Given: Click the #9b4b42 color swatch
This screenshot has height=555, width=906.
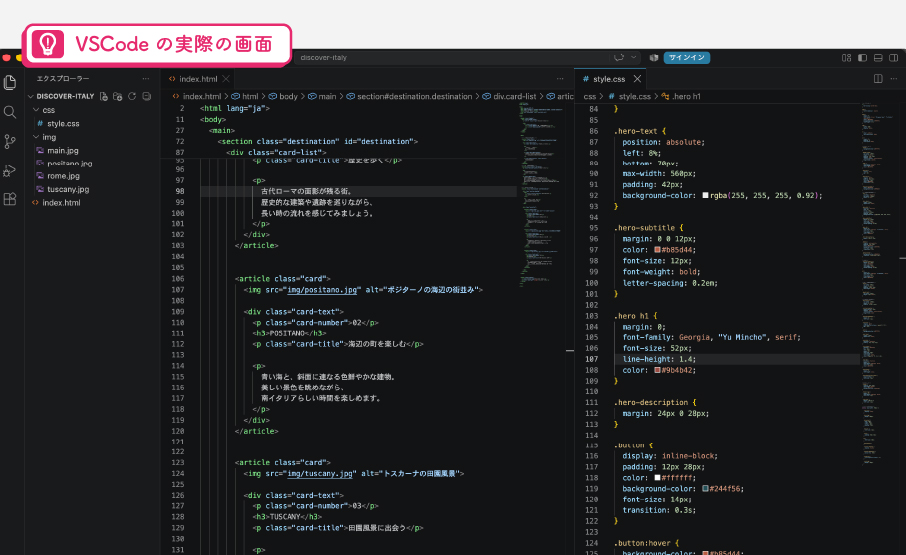Looking at the screenshot, I should (x=657, y=370).
